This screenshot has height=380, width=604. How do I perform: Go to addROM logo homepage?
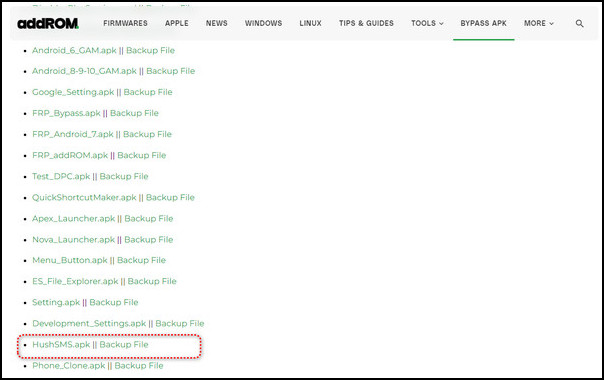coord(48,24)
